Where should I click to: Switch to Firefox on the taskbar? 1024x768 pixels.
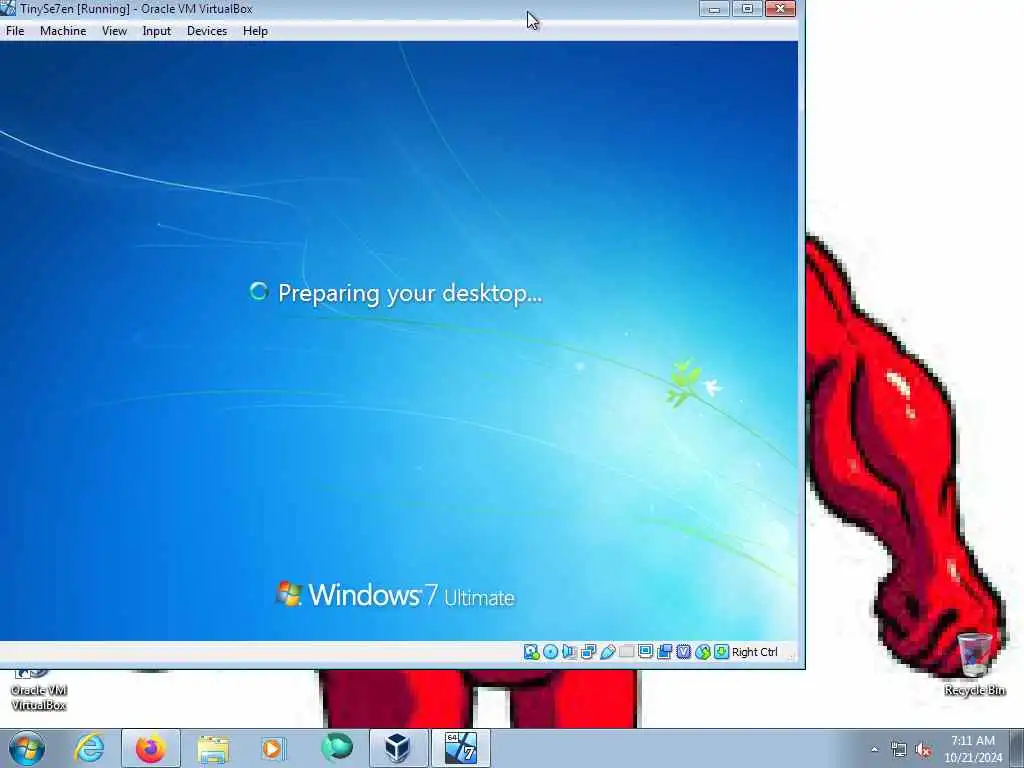click(x=150, y=748)
